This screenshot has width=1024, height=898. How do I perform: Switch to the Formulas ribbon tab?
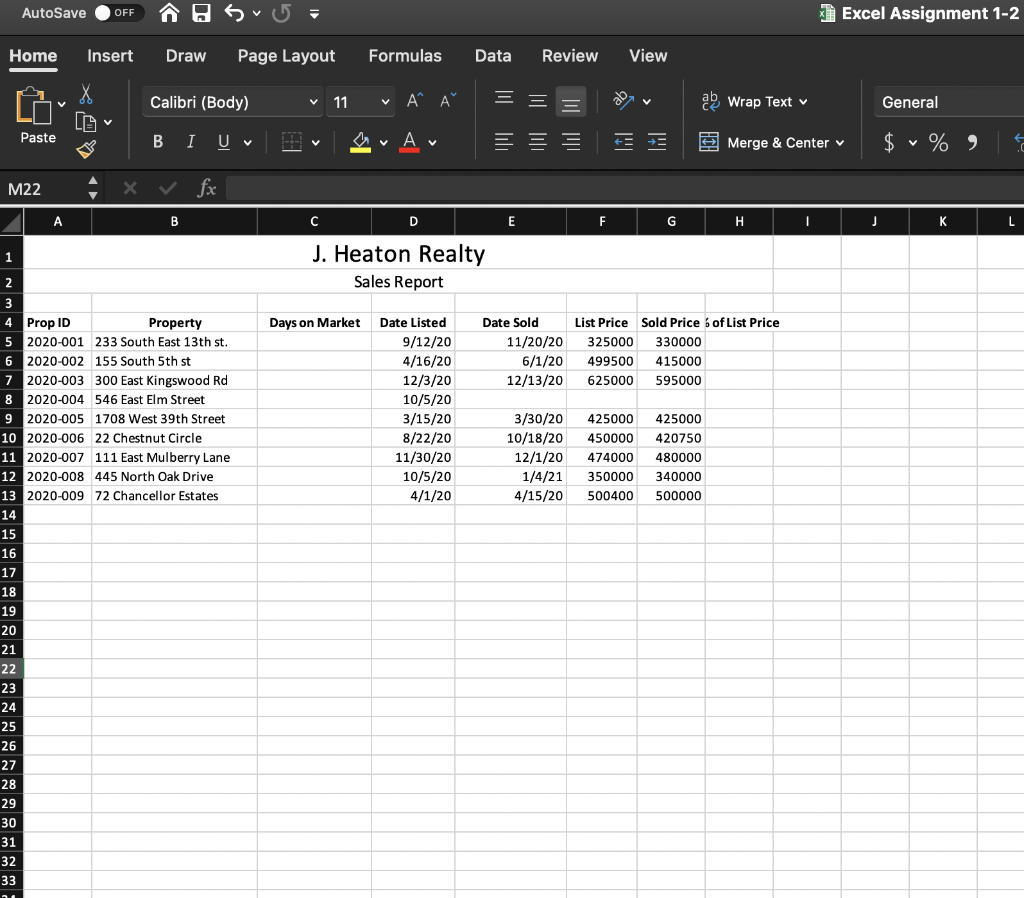pos(405,56)
